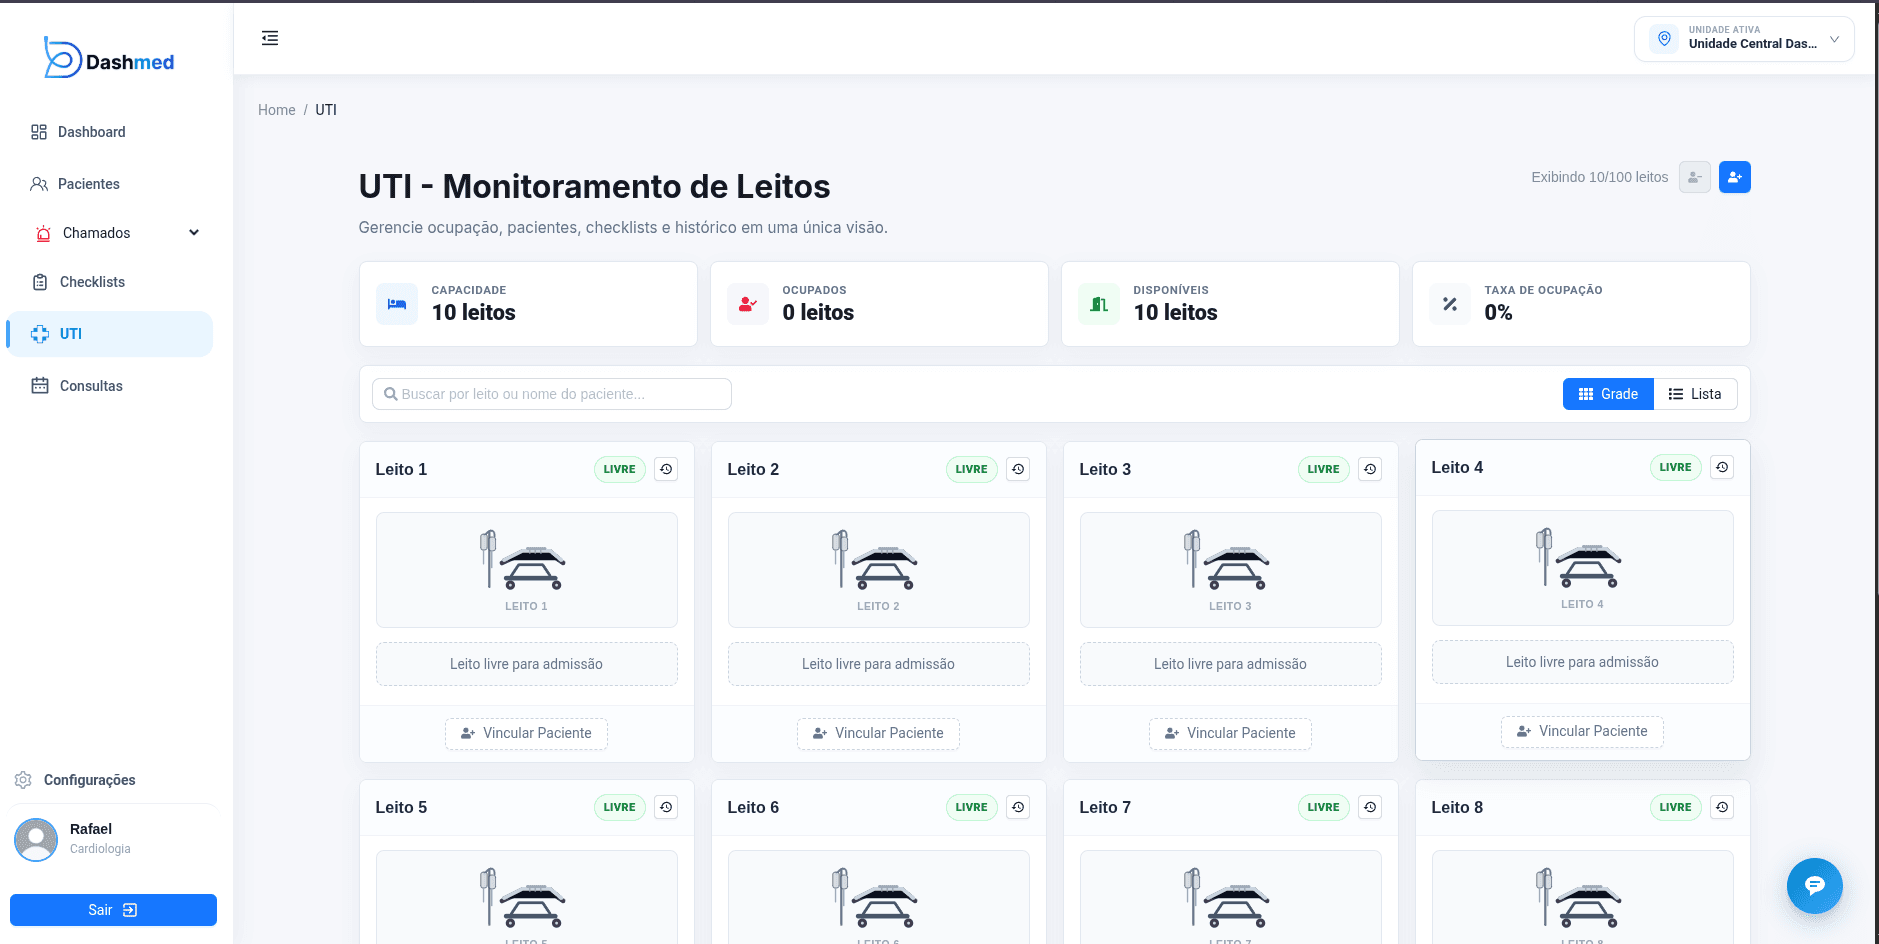The height and width of the screenshot is (944, 1879).
Task: Click Vincular Paciente on Leito 1
Action: click(x=526, y=733)
